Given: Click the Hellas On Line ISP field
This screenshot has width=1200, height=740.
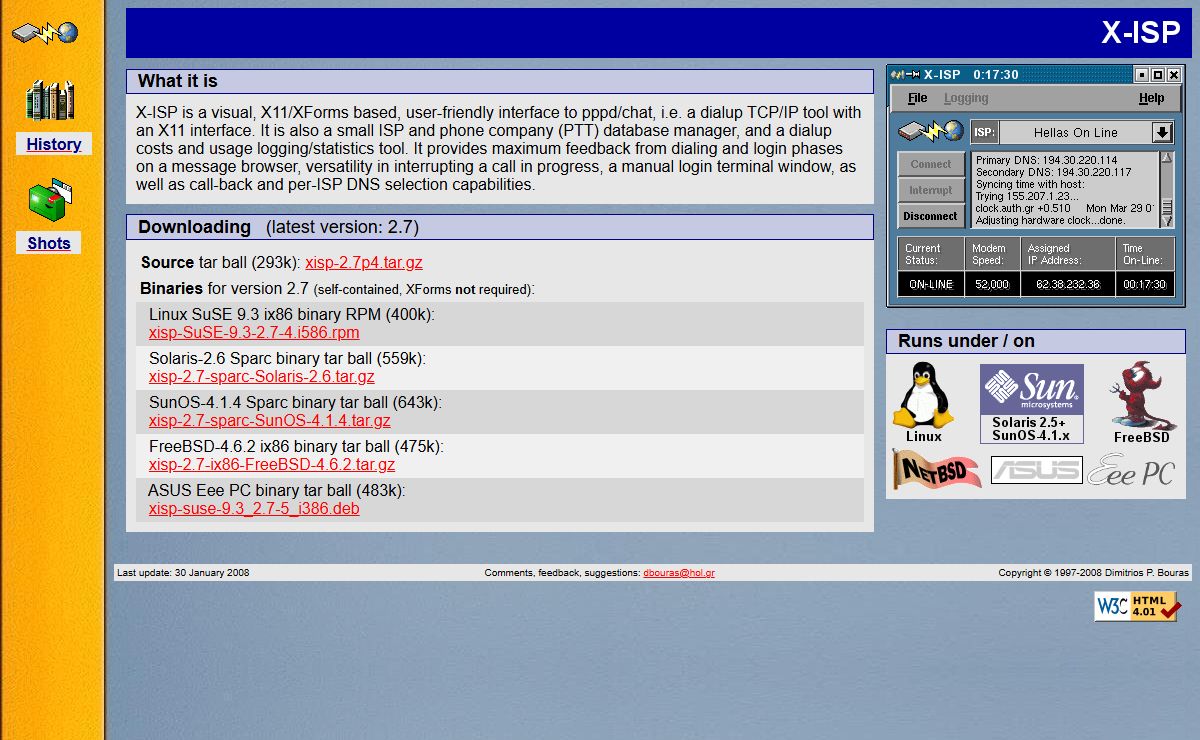Looking at the screenshot, I should [x=1075, y=132].
